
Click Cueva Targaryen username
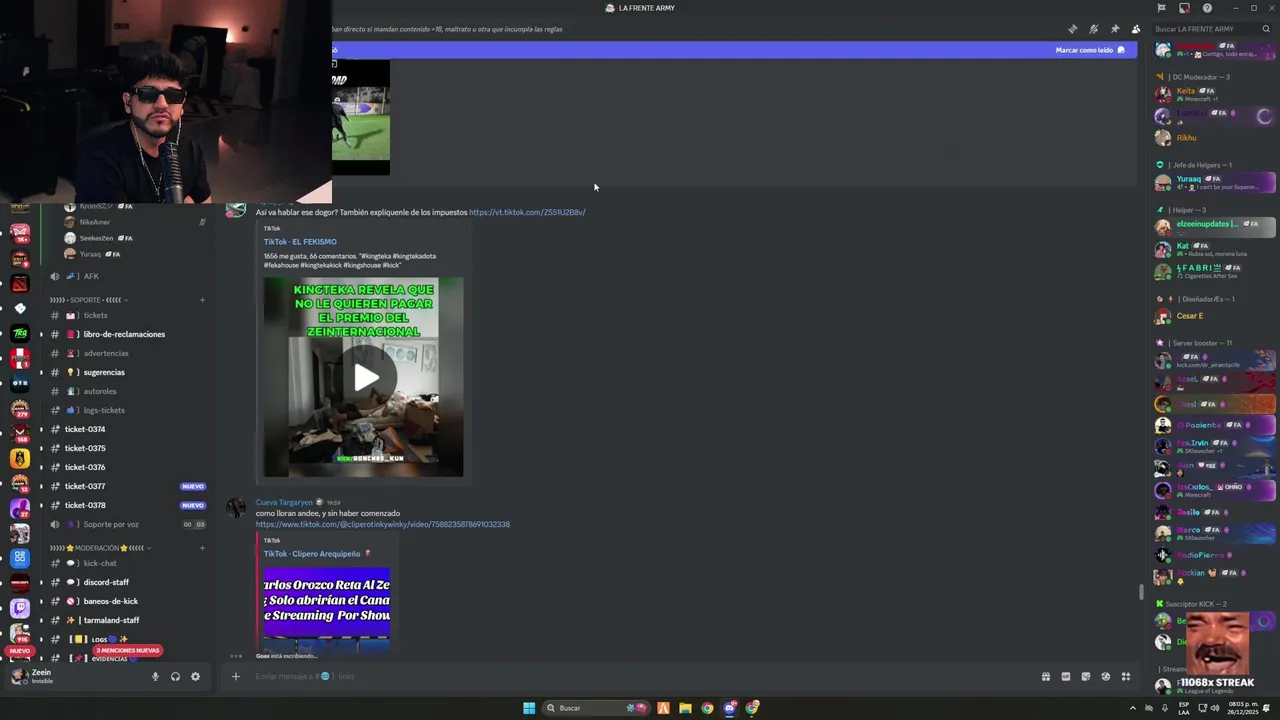[x=284, y=503]
